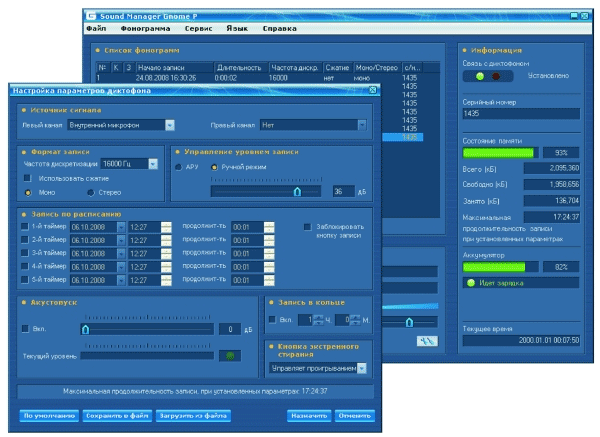Click the Текущее время field
Screen dimensions: 600x437
(521, 340)
